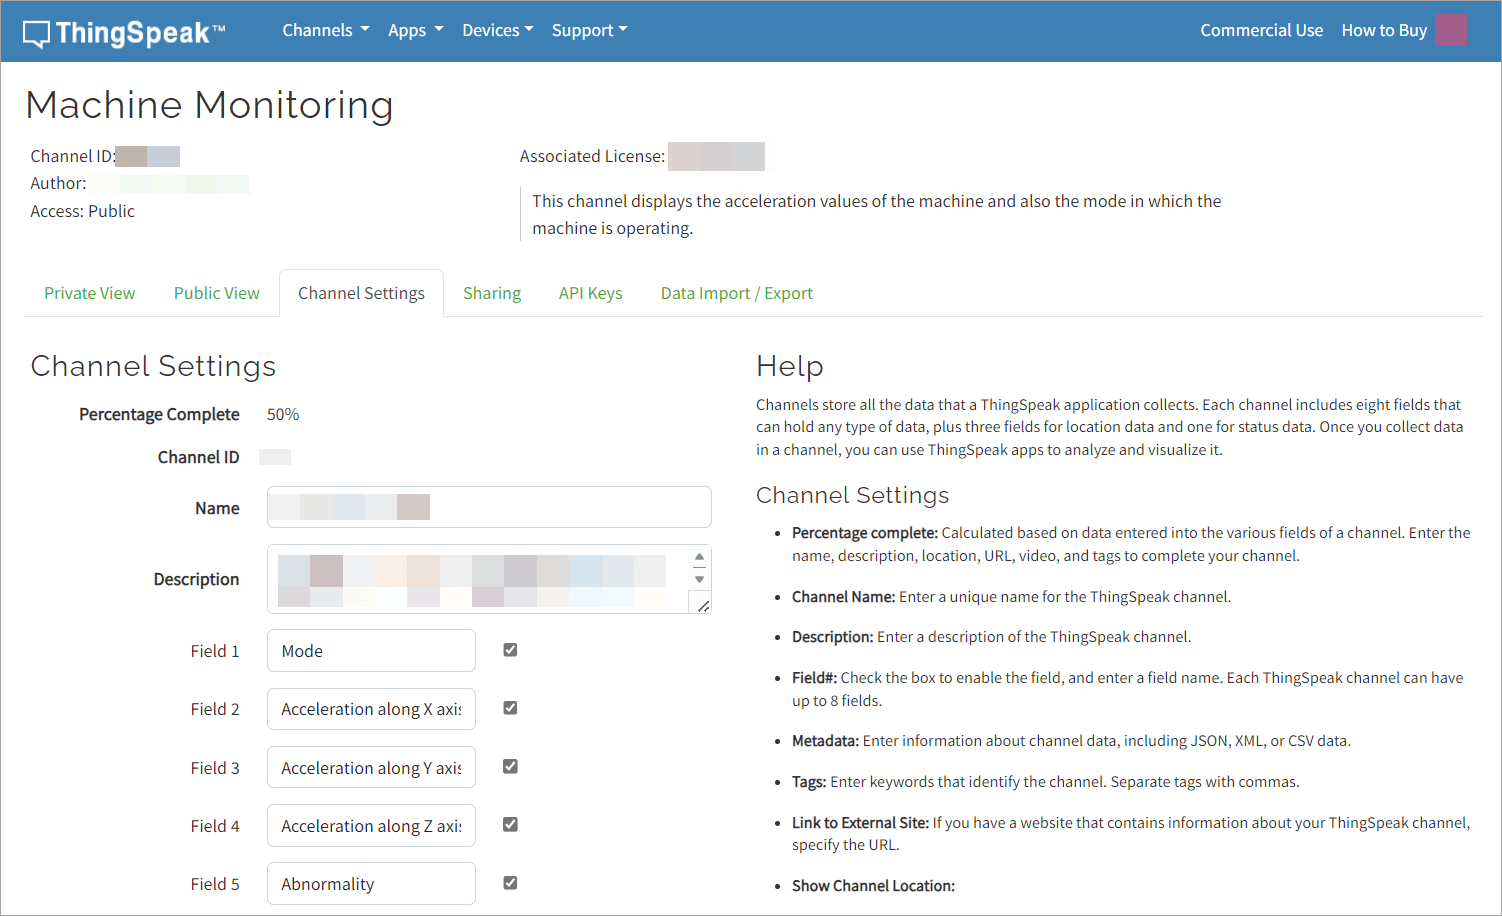Image resolution: width=1502 pixels, height=916 pixels.
Task: Toggle the Field 4 checkbox
Action: tap(510, 825)
